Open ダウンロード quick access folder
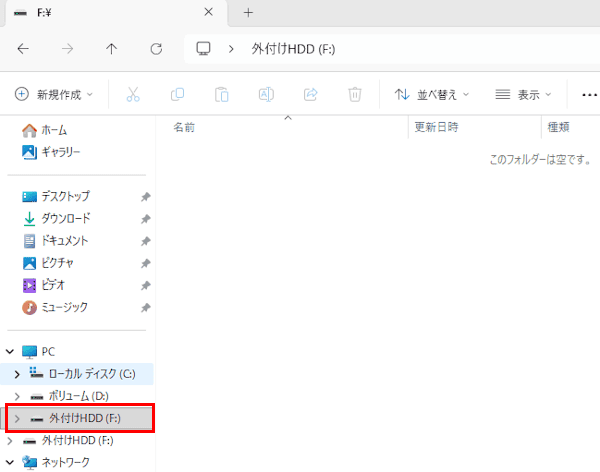600x472 pixels. pyautogui.click(x=56, y=219)
